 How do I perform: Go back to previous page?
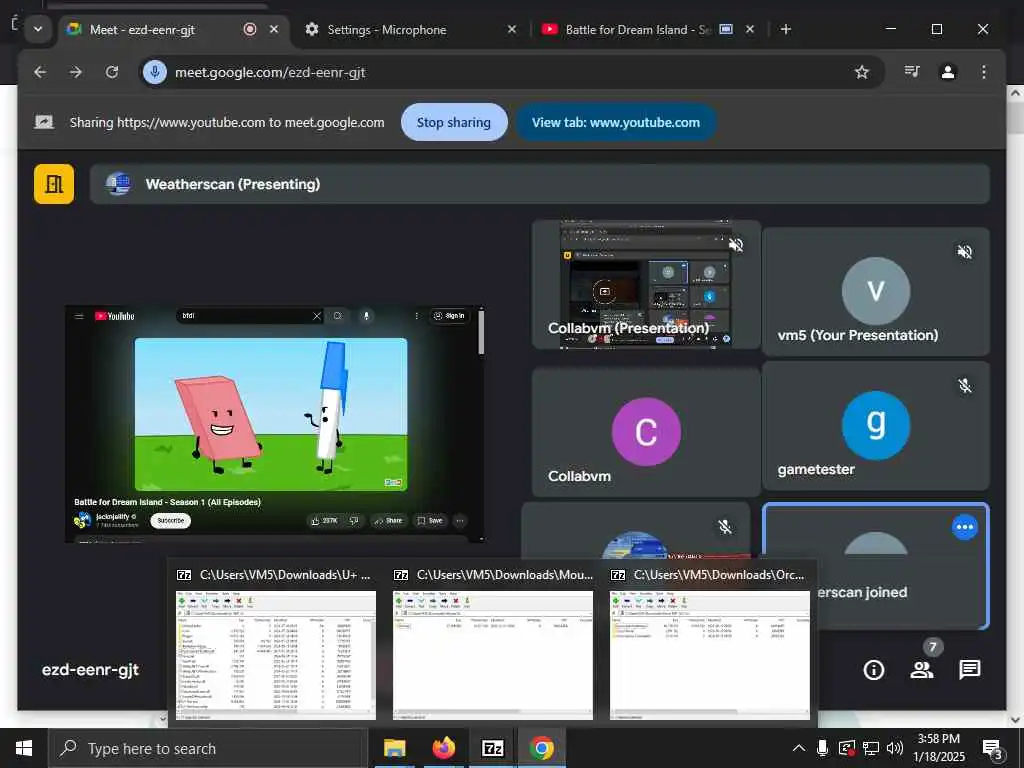40,72
